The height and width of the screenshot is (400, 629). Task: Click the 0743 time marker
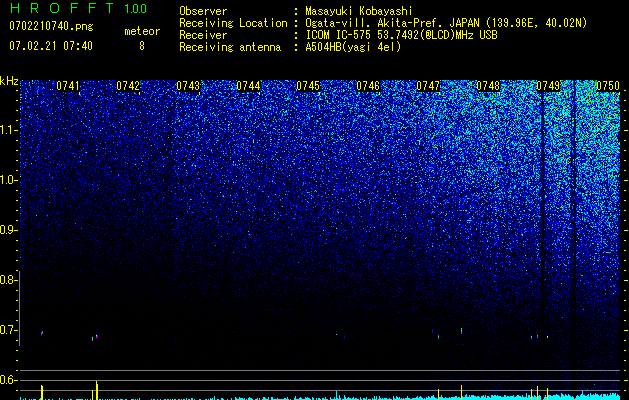tap(188, 86)
